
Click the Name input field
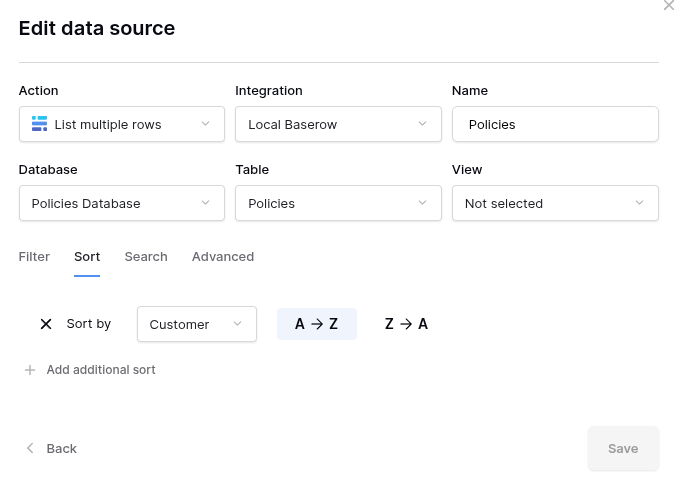[x=555, y=124]
